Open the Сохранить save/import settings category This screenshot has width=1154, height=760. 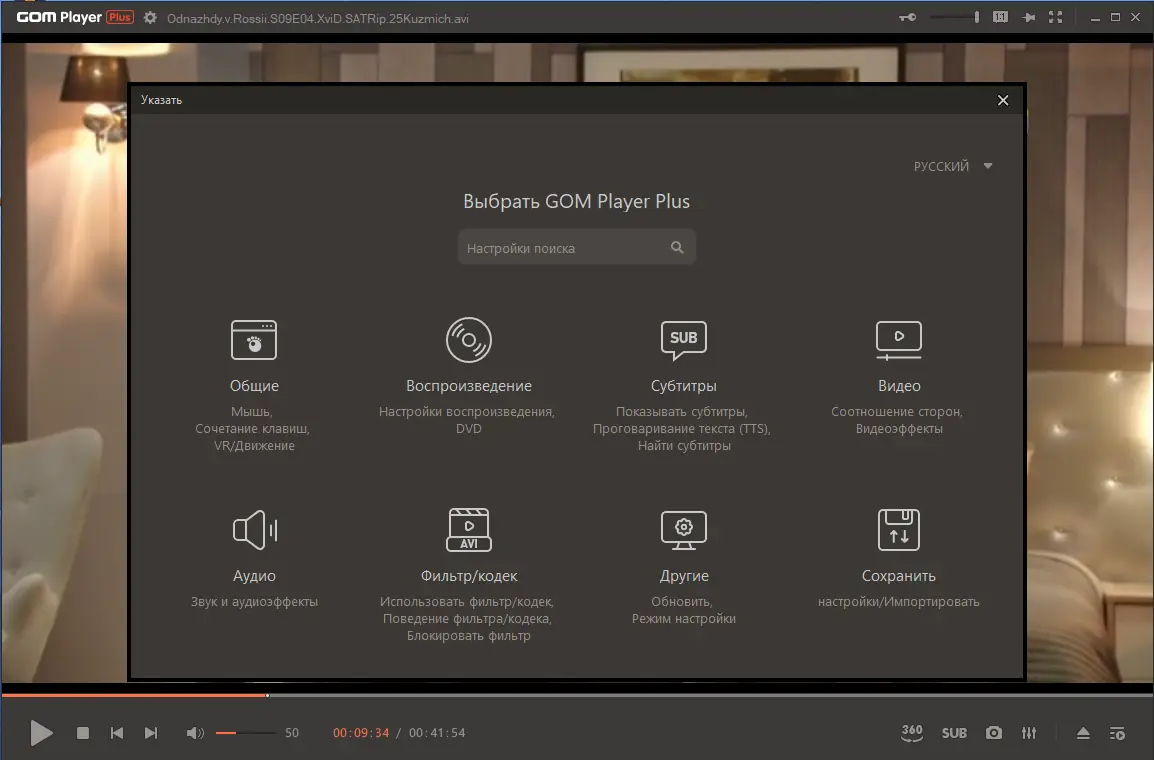coord(899,559)
